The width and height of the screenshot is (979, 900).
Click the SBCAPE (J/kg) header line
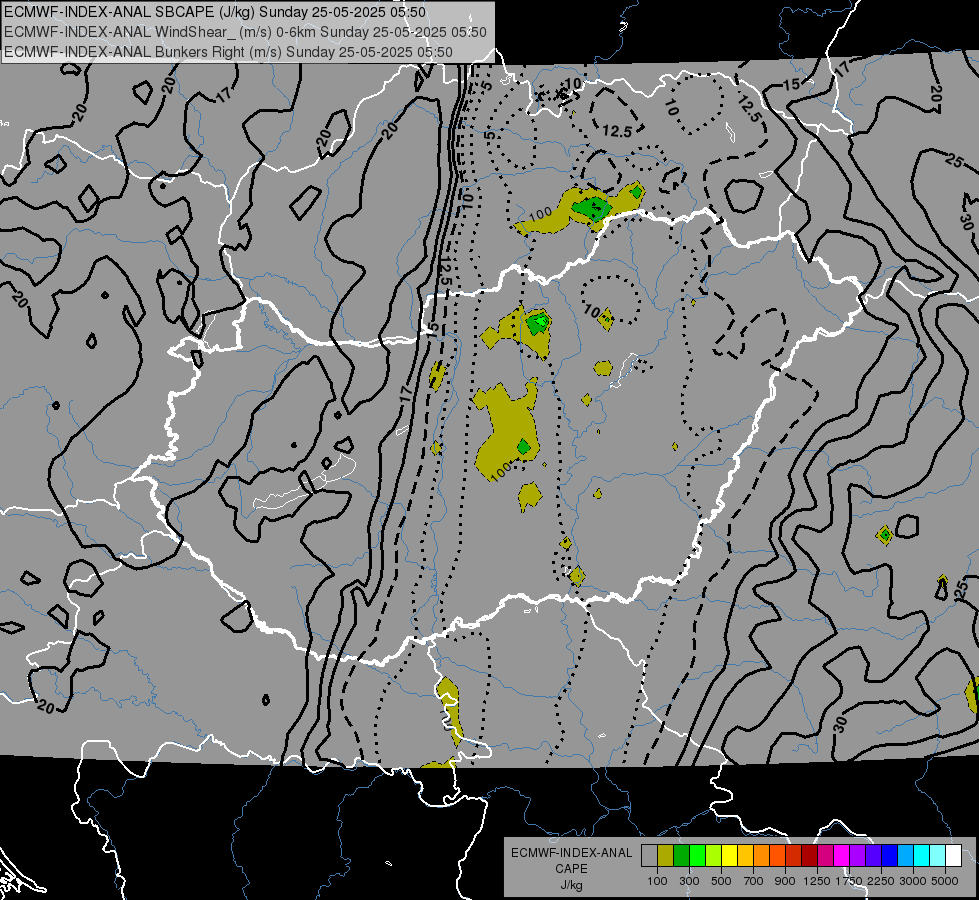pyautogui.click(x=215, y=12)
